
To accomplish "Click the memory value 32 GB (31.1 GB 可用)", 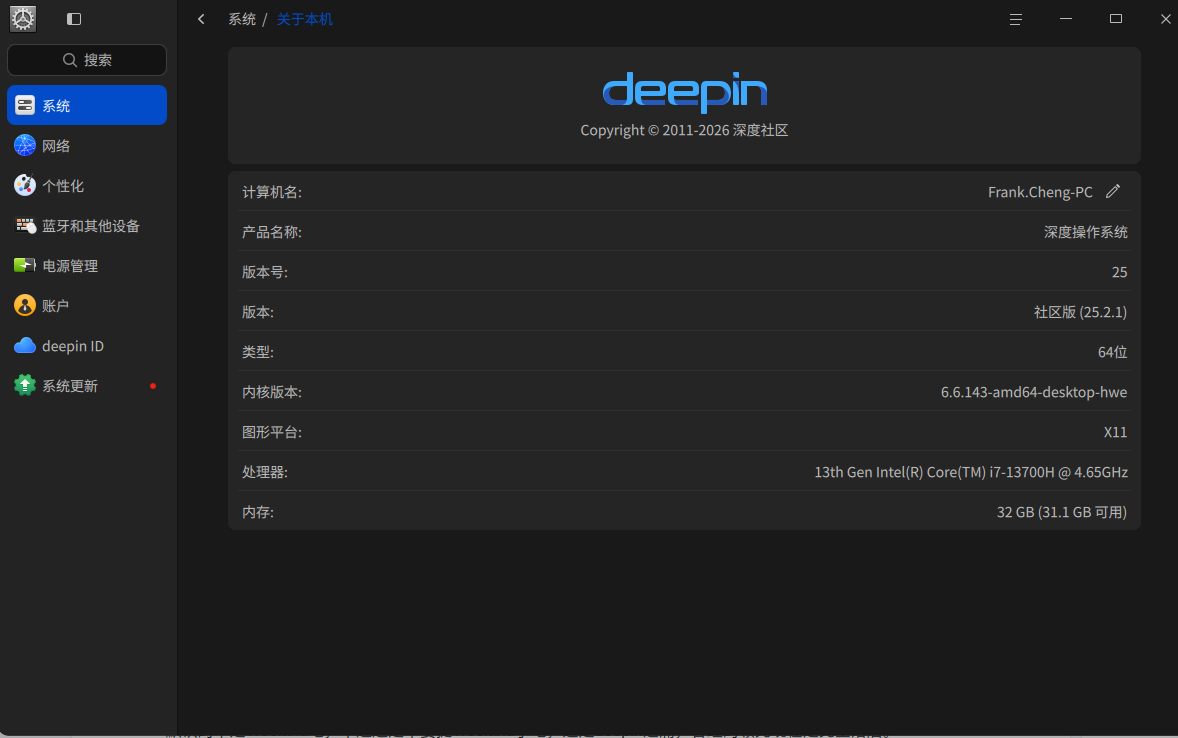I will (1062, 512).
